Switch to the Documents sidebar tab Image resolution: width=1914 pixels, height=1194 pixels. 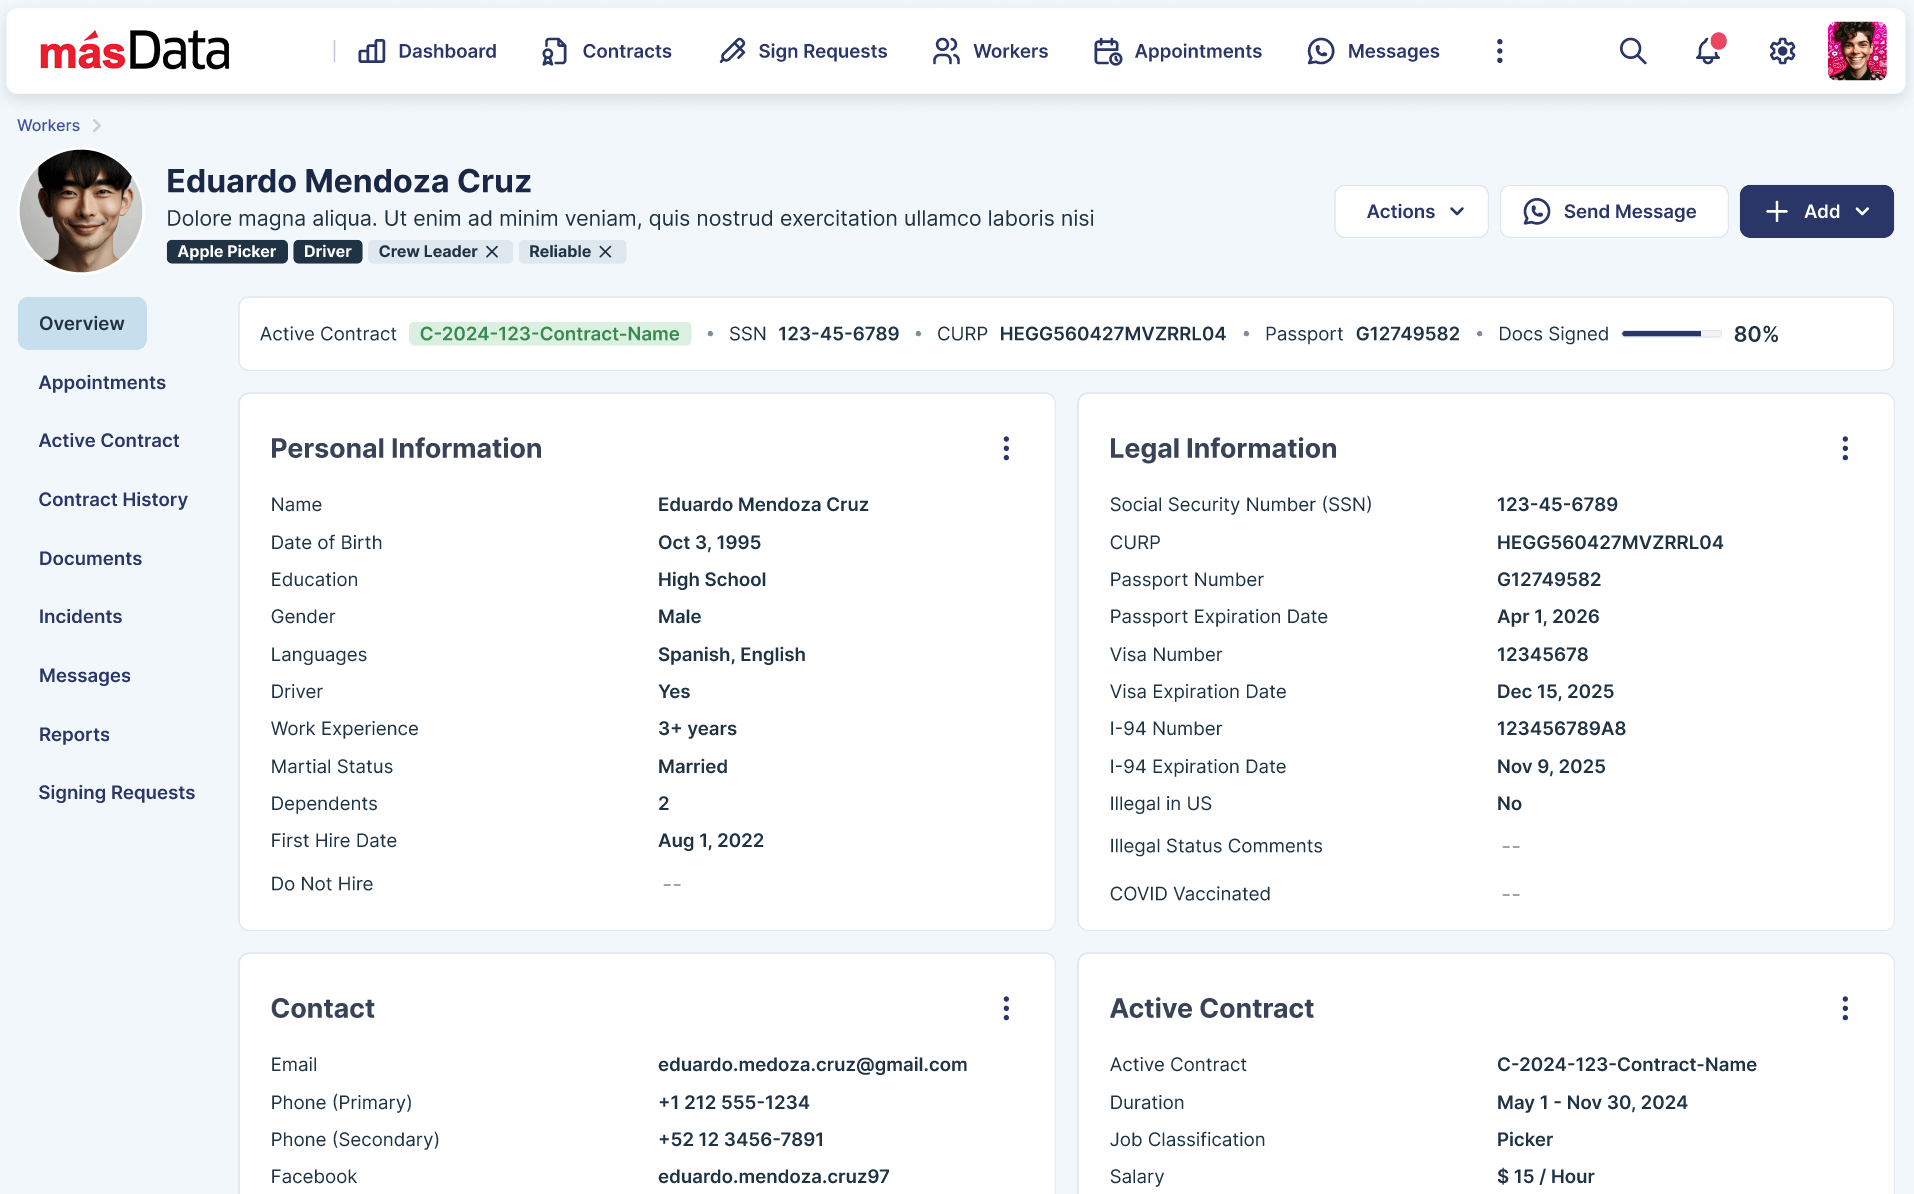(90, 558)
